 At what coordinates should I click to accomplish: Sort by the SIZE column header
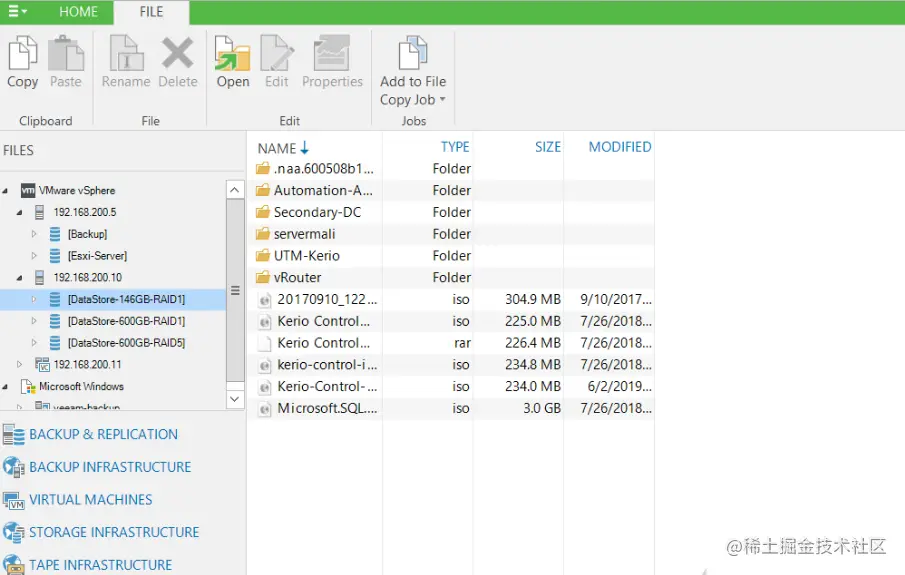548,147
